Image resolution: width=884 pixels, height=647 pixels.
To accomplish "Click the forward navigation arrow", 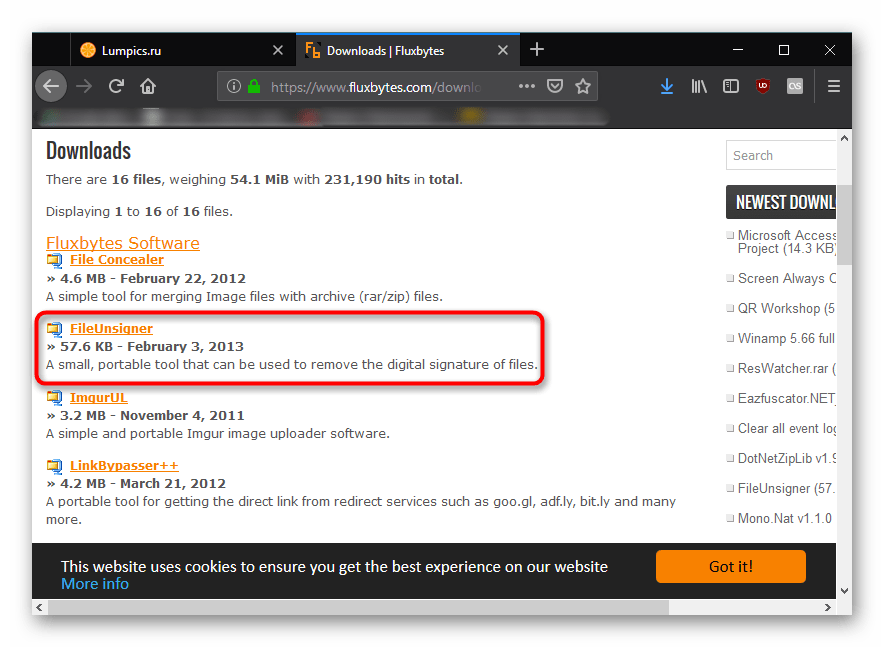I will [84, 86].
